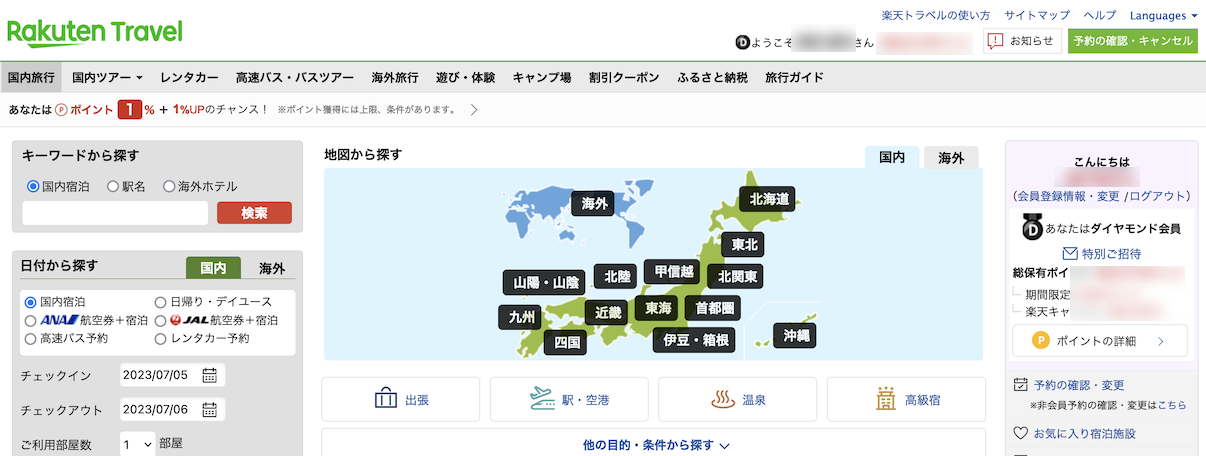
Task: Open 会員登録情報・変更 link
Action: coord(1067,196)
